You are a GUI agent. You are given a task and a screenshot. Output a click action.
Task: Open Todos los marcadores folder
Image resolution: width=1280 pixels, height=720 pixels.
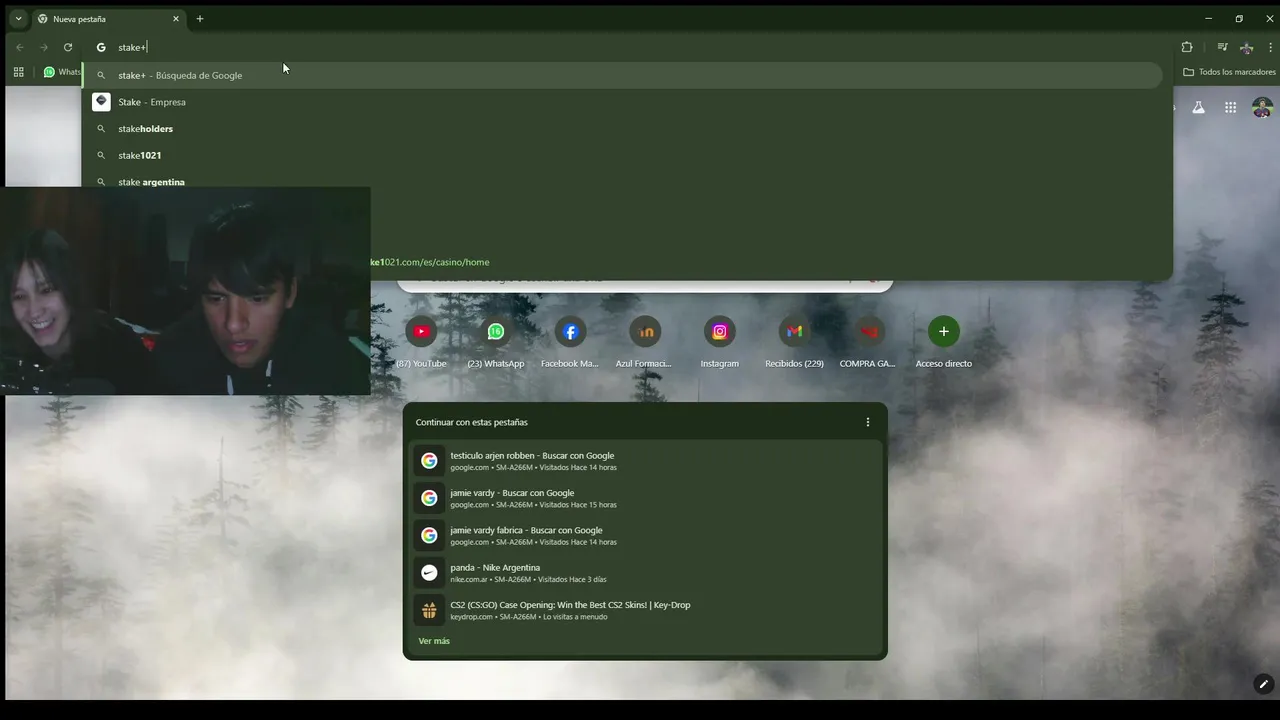(x=1229, y=72)
